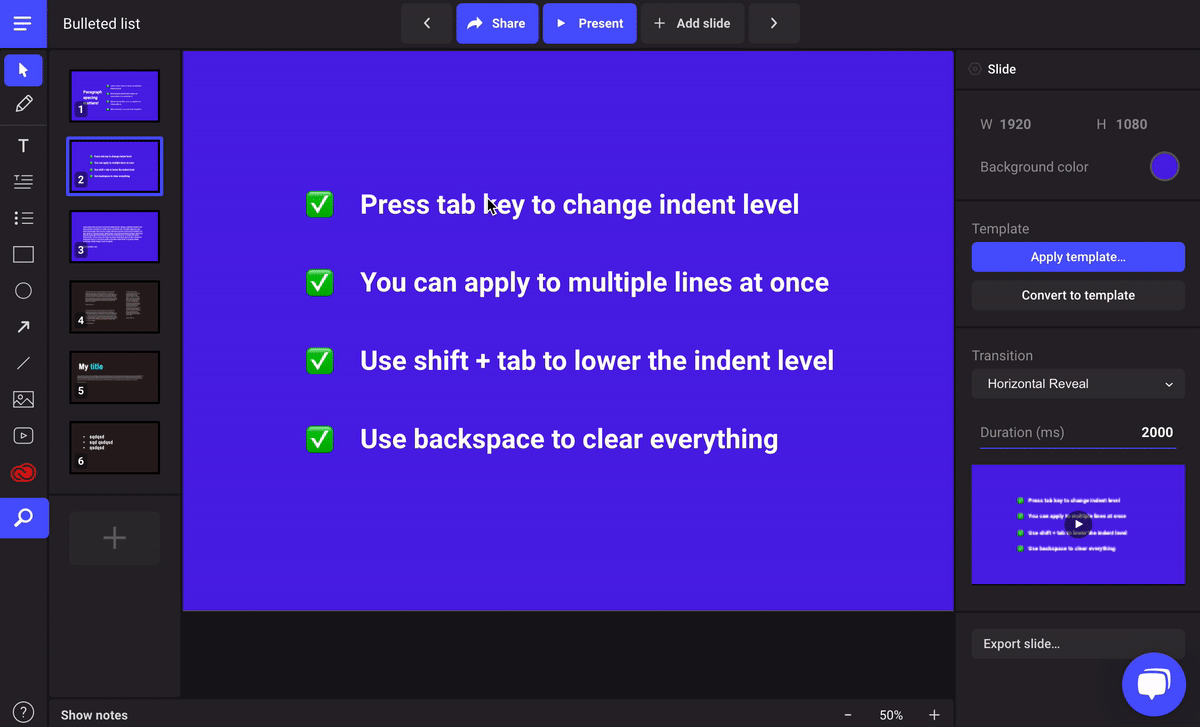Image resolution: width=1200 pixels, height=727 pixels.
Task: Open the hamburger main menu
Action: click(x=23, y=23)
